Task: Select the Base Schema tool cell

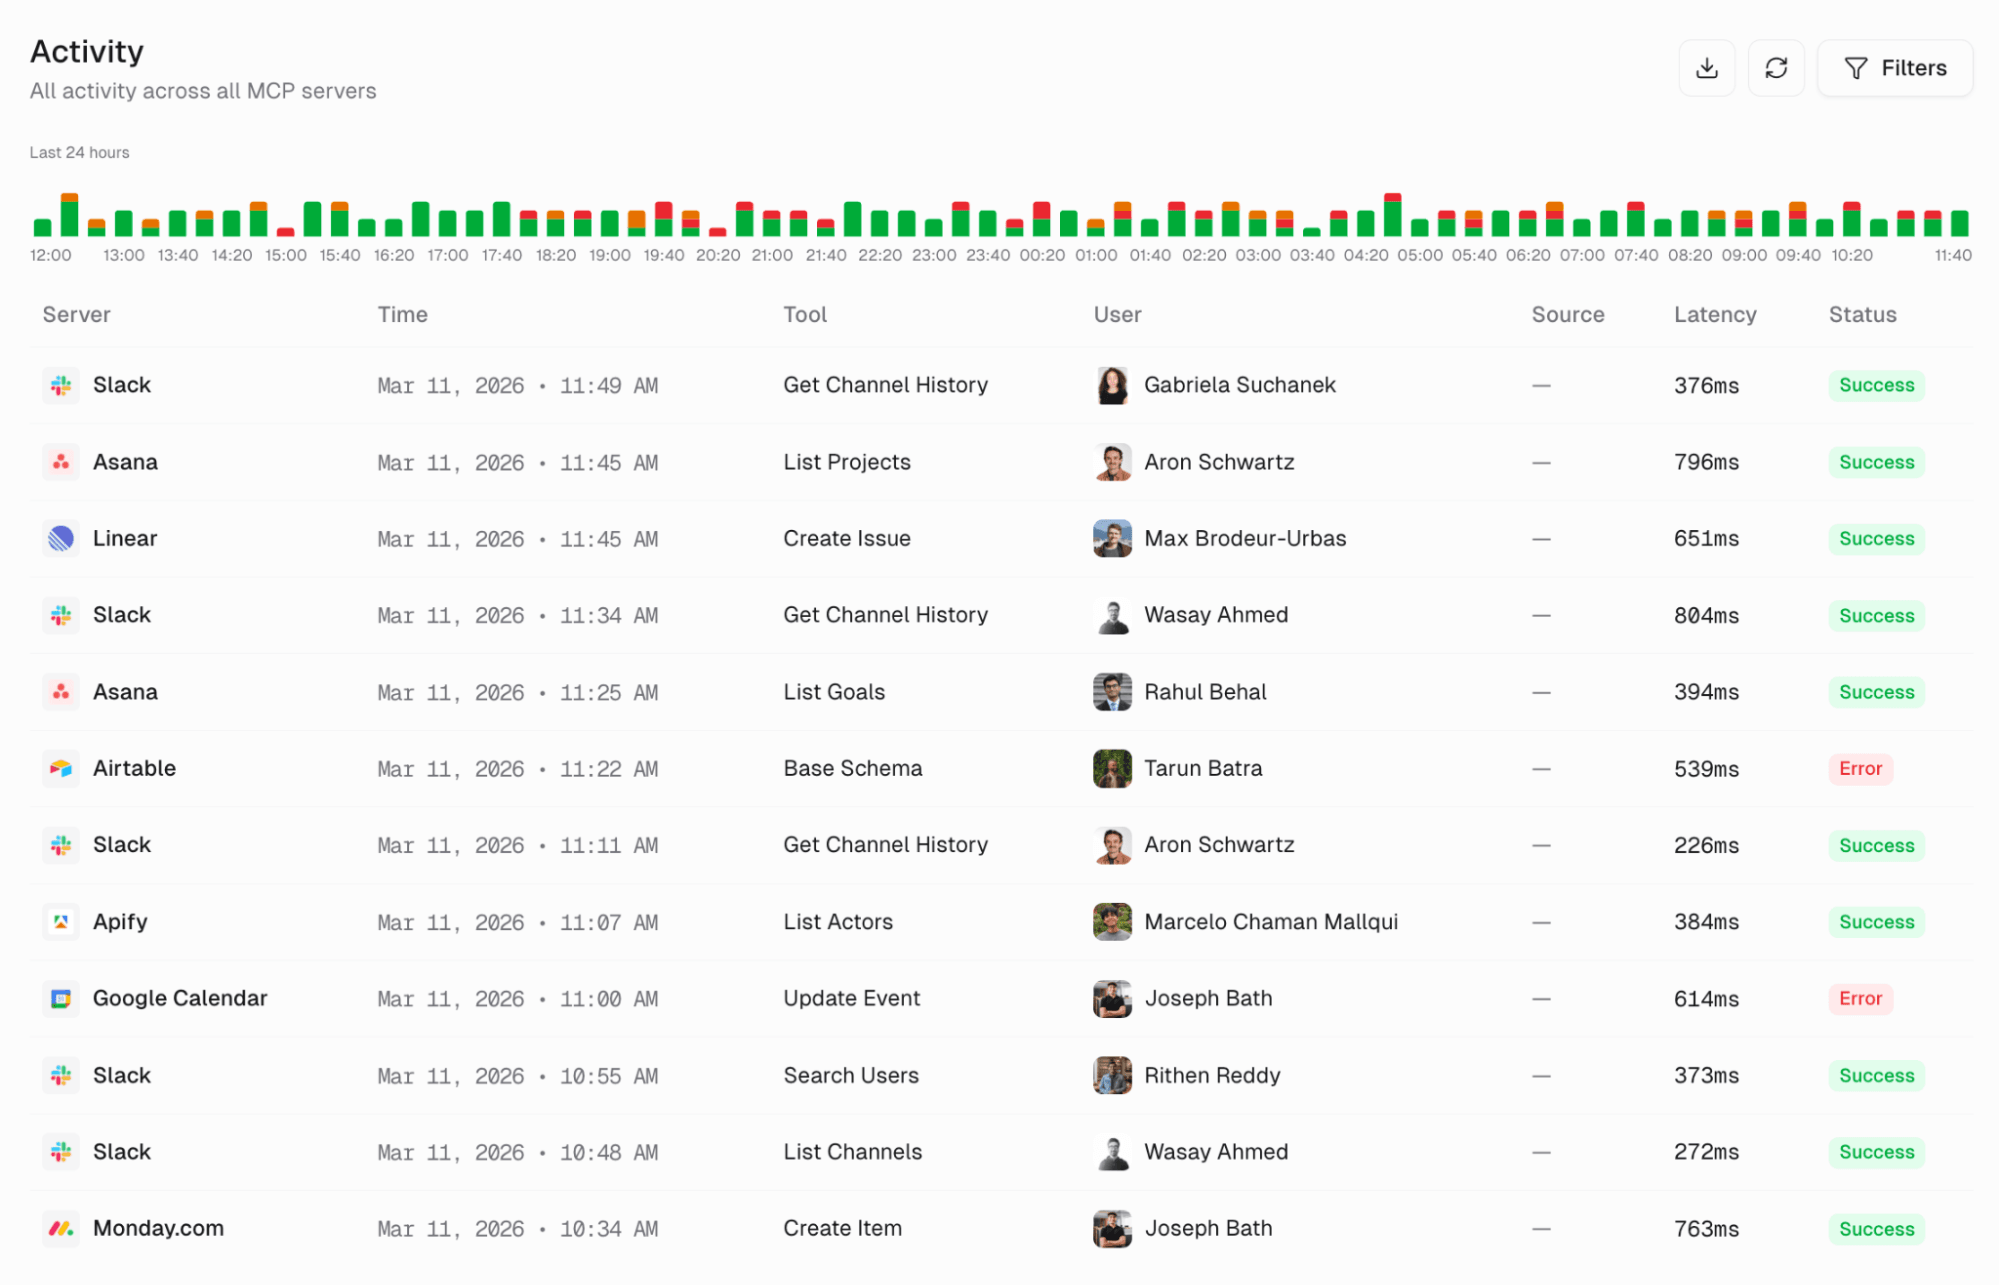Action: point(852,768)
